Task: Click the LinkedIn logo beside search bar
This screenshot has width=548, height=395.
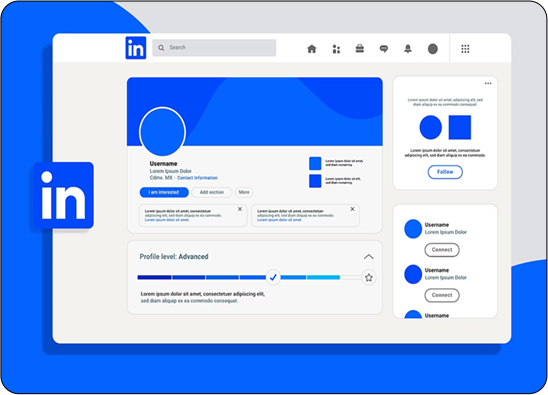Action: coord(136,48)
